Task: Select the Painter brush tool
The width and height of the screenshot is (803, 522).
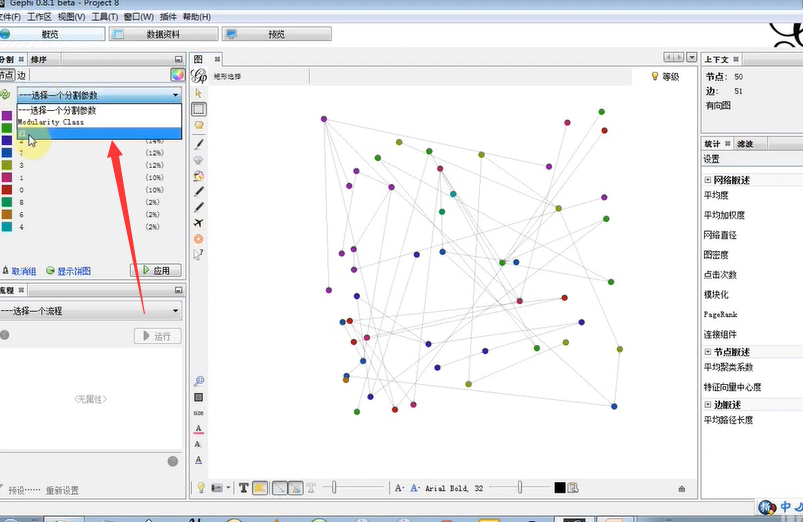Action: (x=199, y=144)
